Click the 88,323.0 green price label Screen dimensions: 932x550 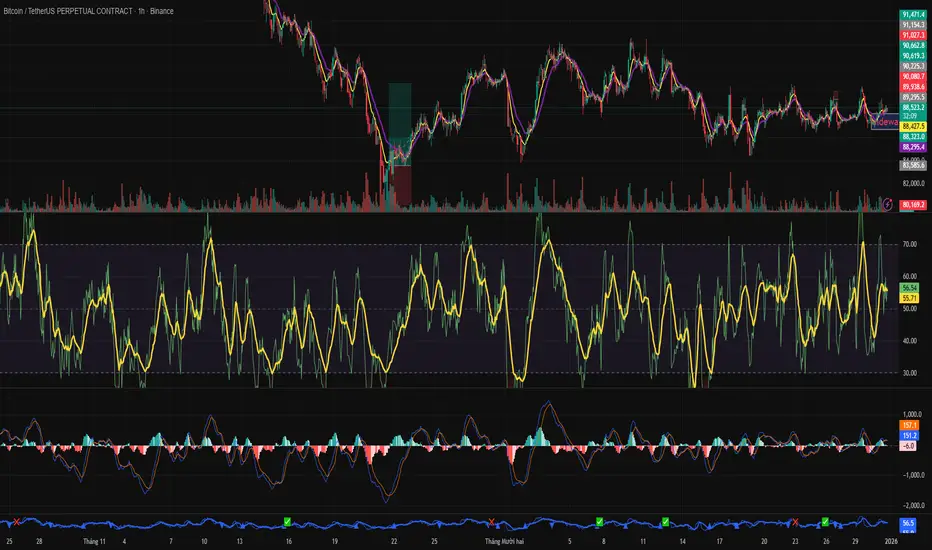coord(913,137)
